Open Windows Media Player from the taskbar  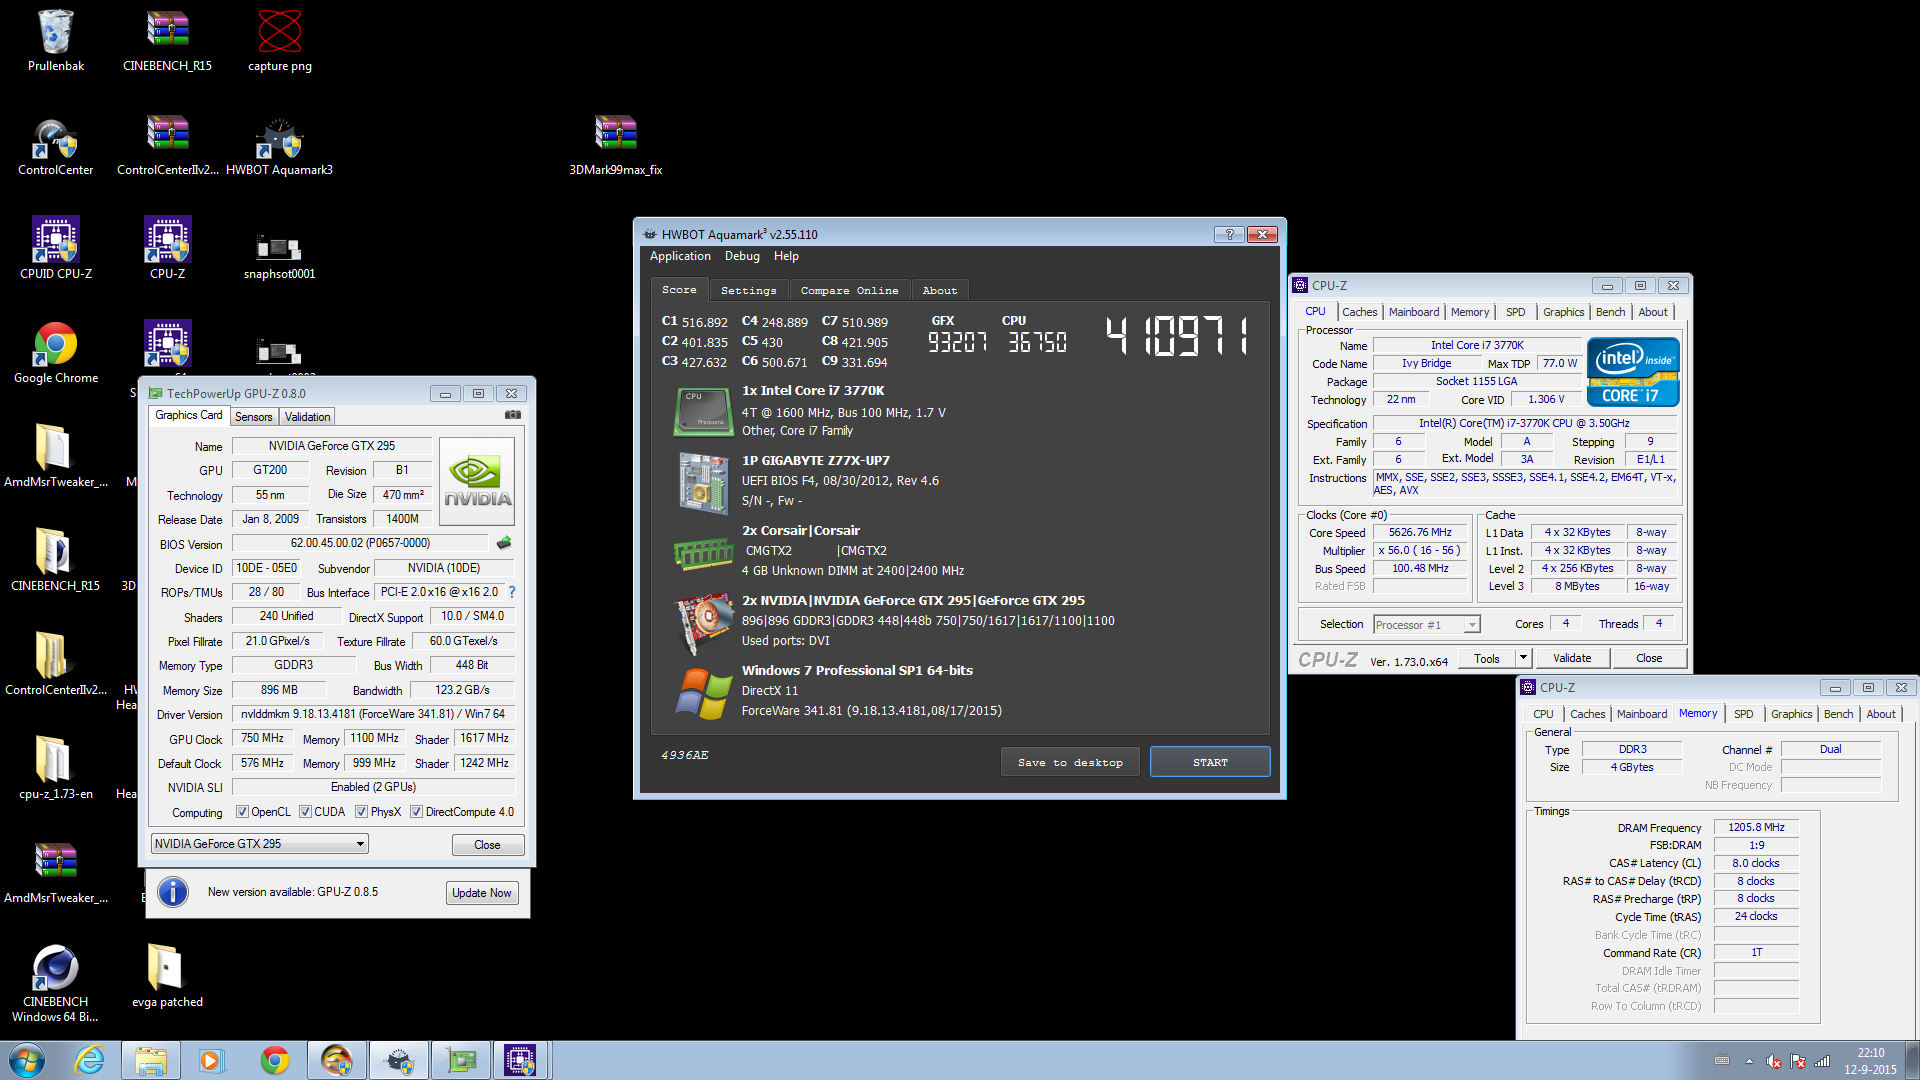(x=211, y=1060)
